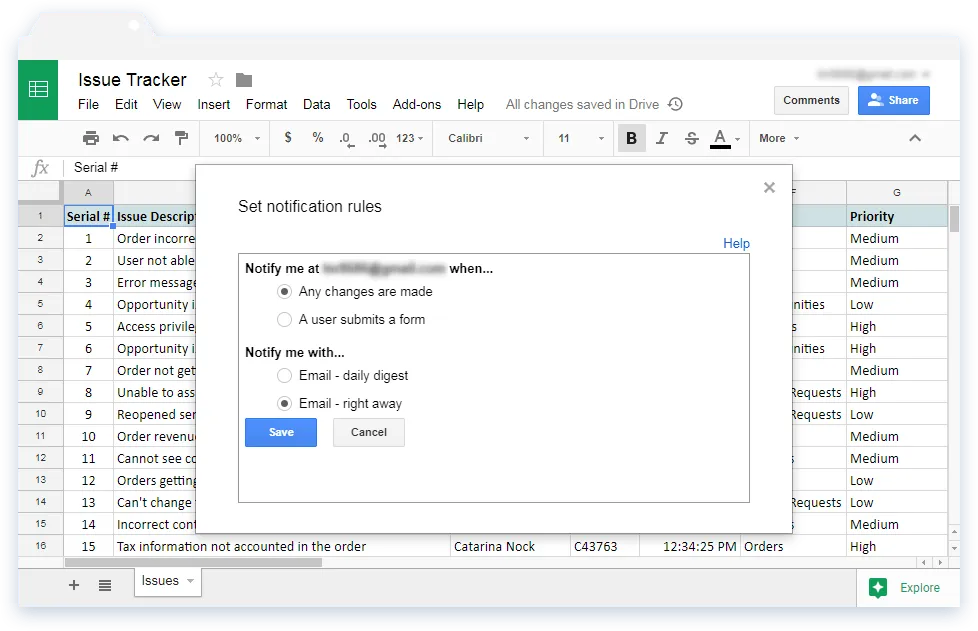This screenshot has width=978, height=631.
Task: Expand the More toolbar options
Action: tap(778, 138)
